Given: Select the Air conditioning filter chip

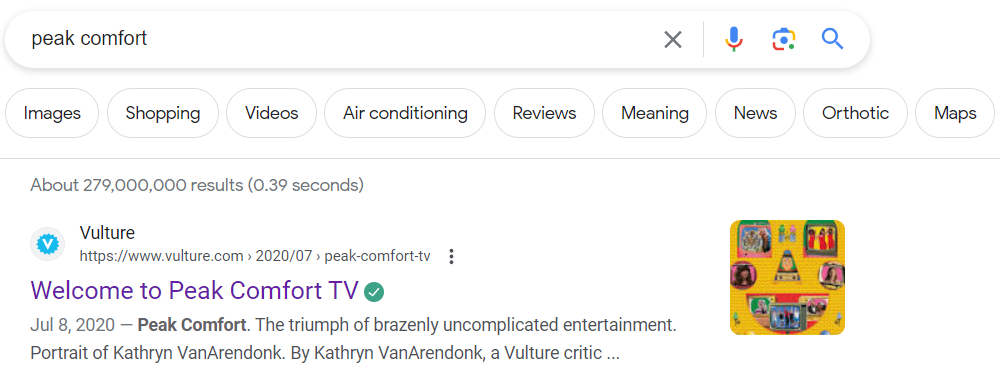Looking at the screenshot, I should [x=405, y=114].
